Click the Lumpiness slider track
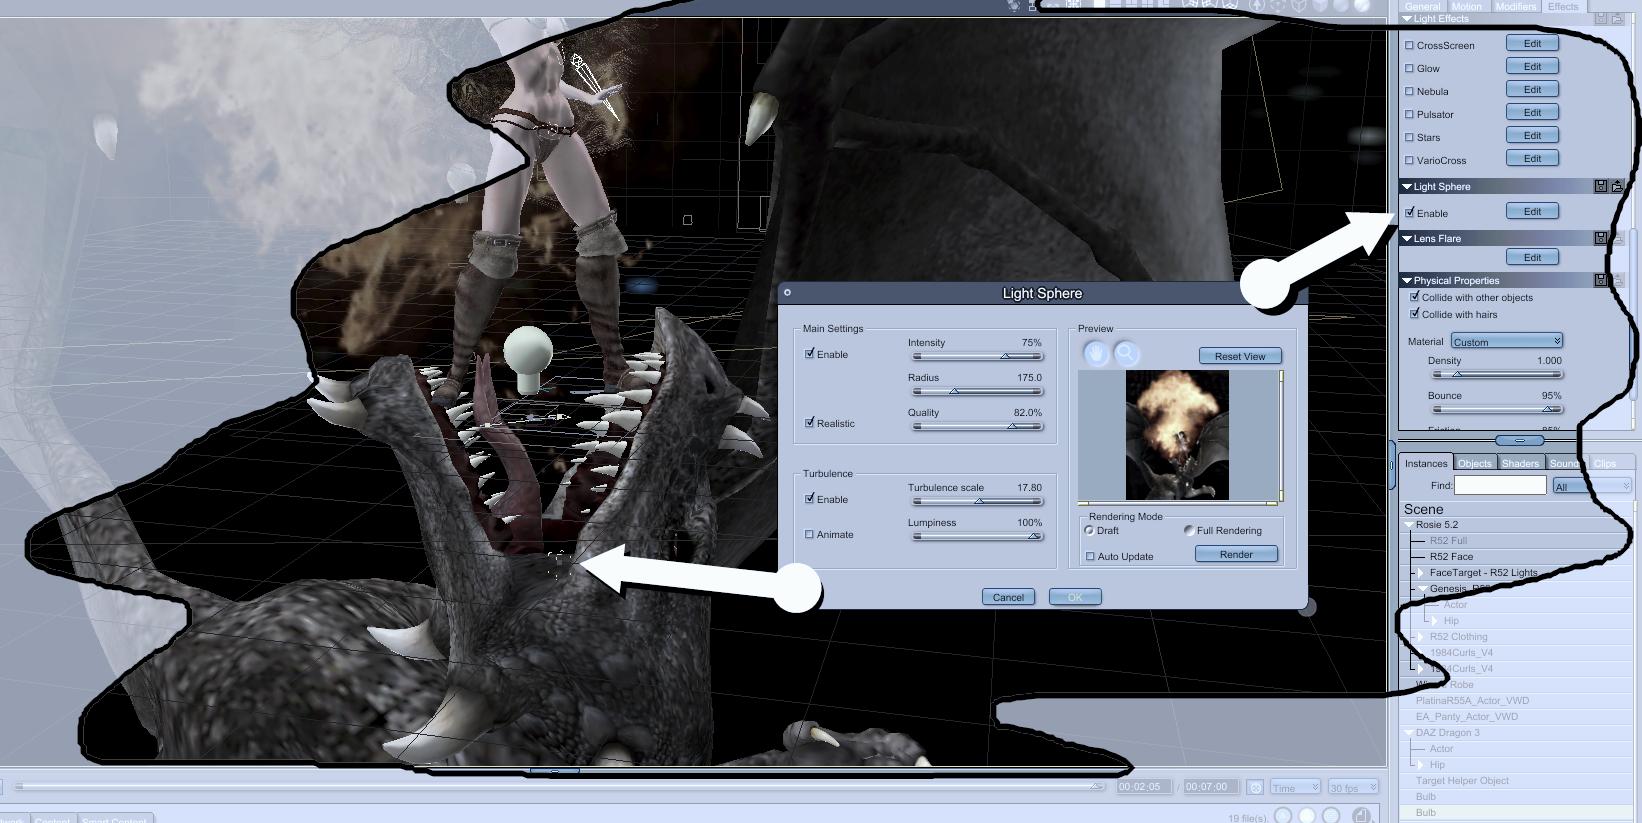 [978, 536]
